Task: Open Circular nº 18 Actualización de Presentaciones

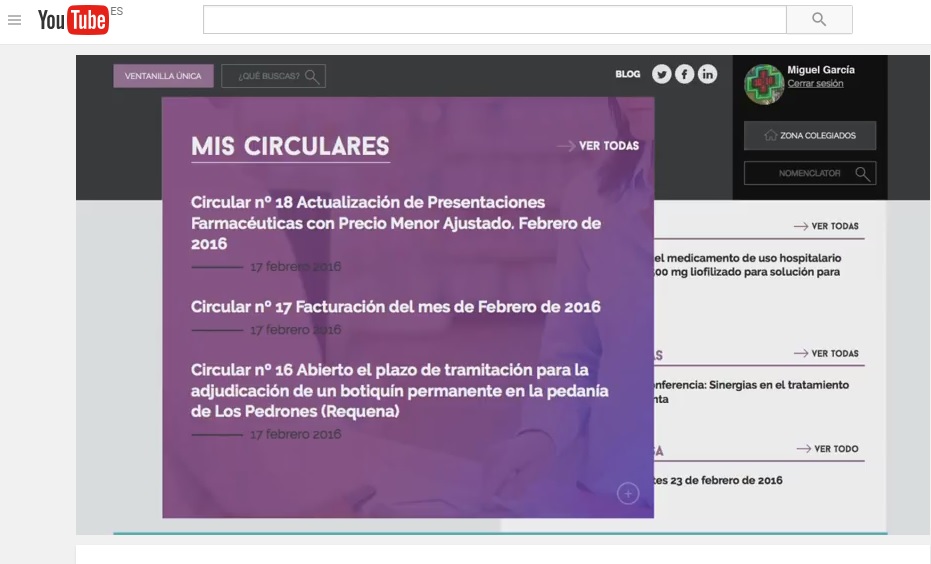Action: (x=396, y=223)
